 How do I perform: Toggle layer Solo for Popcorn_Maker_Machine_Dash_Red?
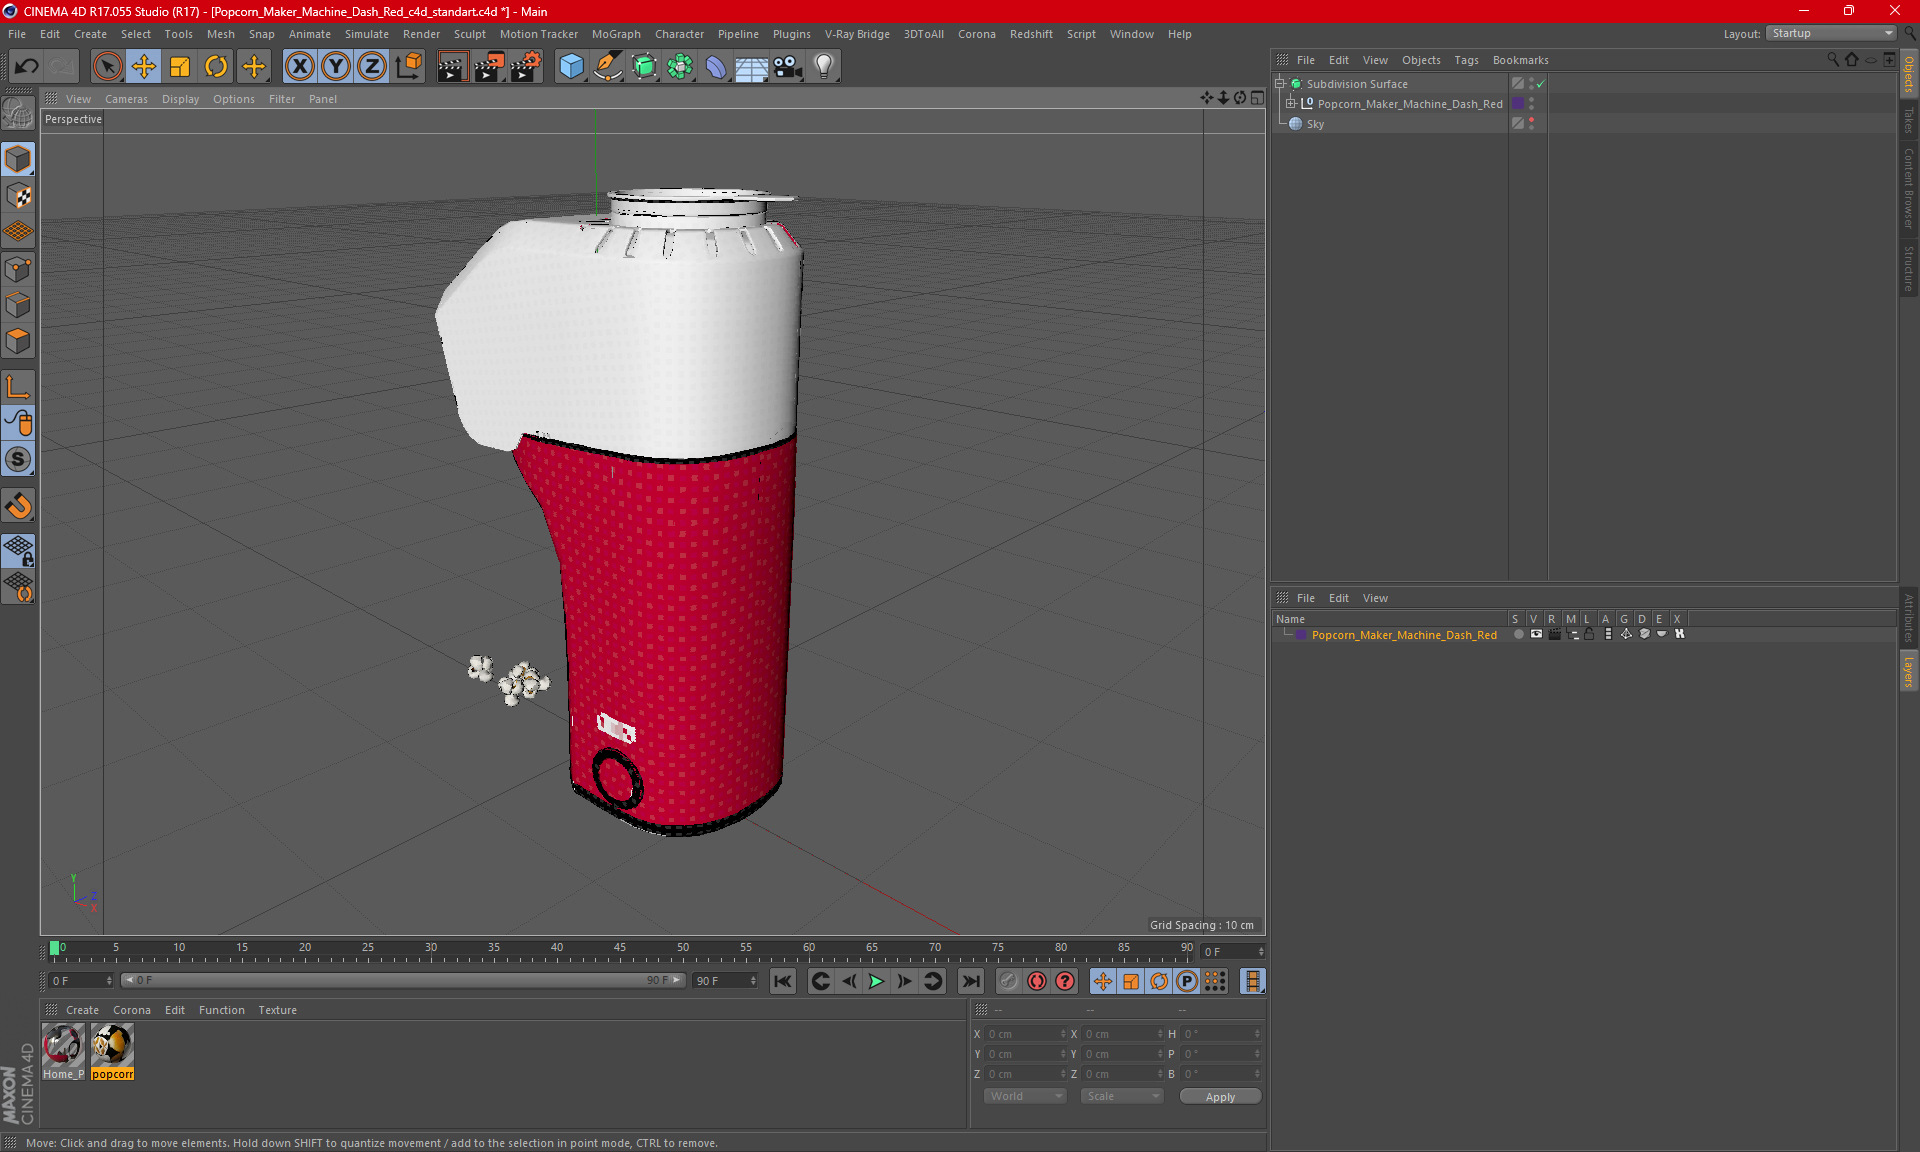[x=1518, y=635]
